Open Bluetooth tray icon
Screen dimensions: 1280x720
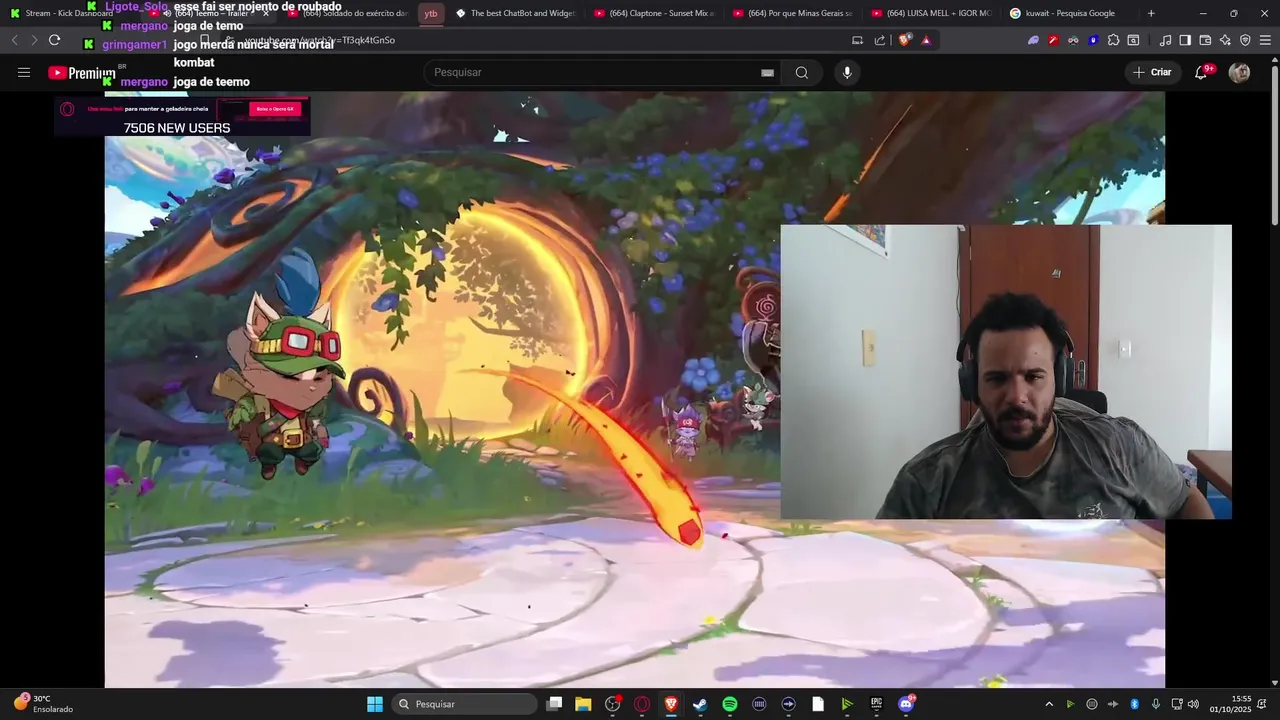pyautogui.click(x=1135, y=704)
